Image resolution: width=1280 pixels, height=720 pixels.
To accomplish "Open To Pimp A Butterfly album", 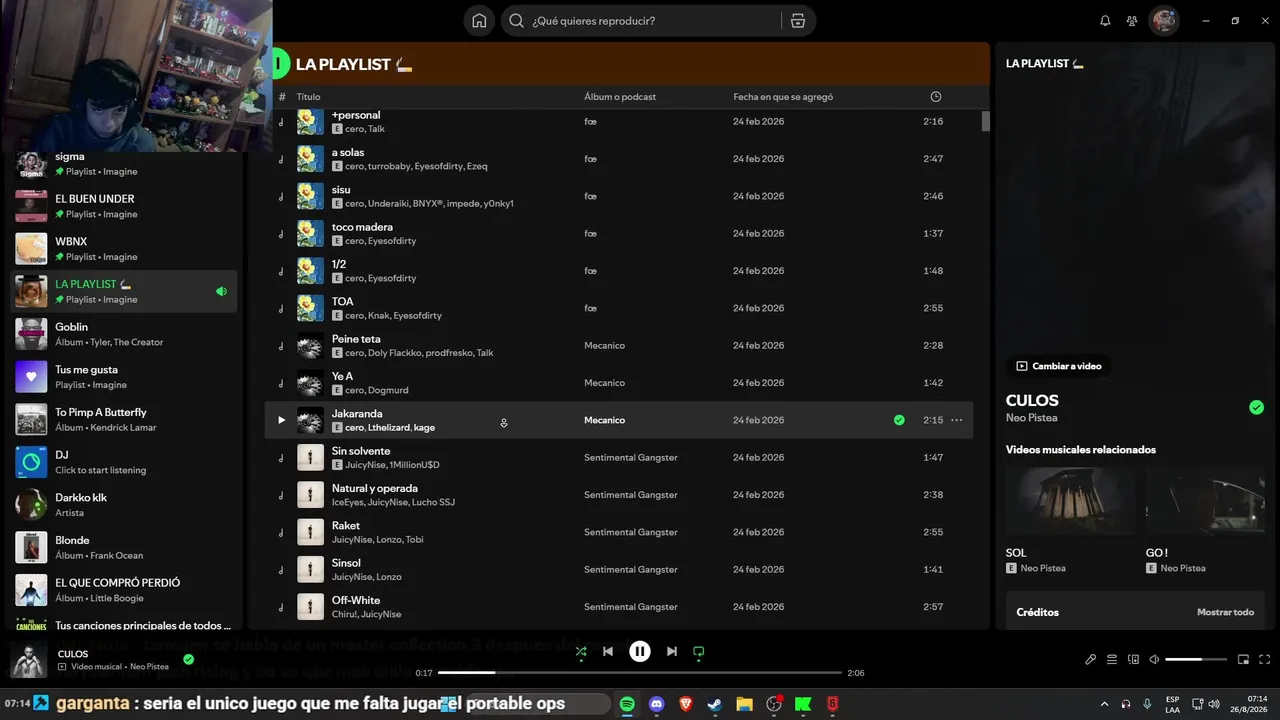I will [125, 419].
